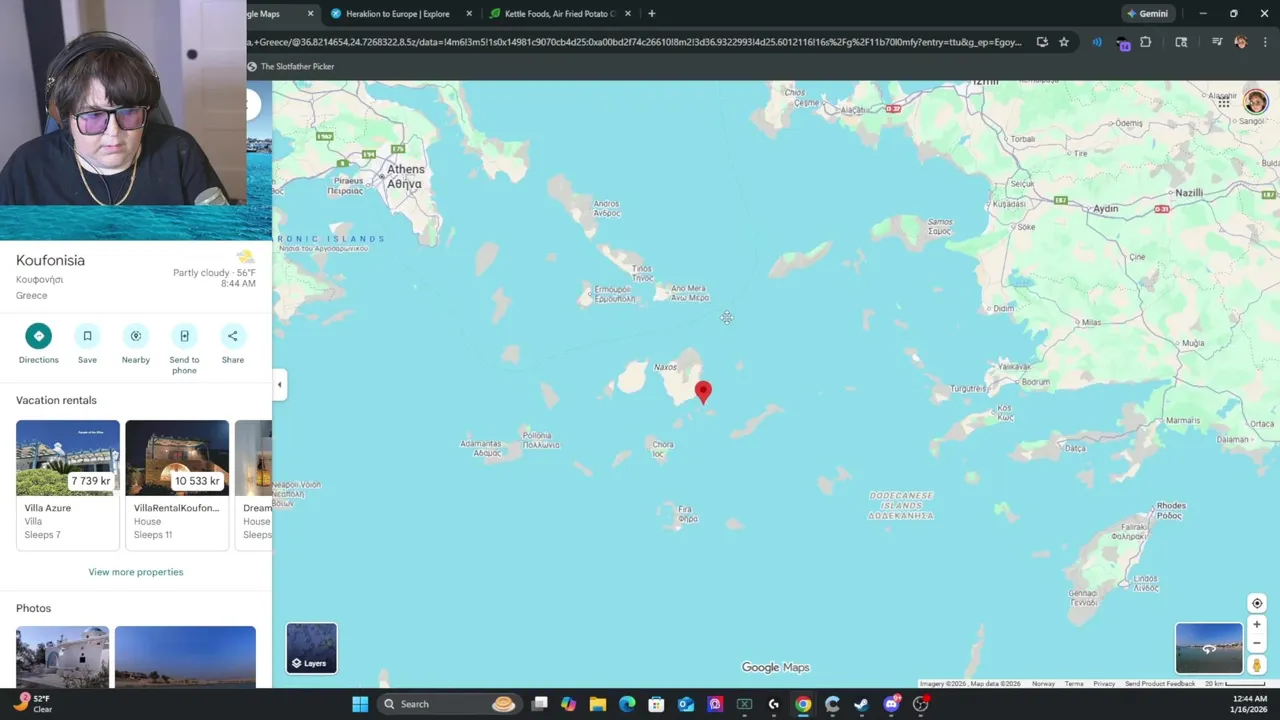Viewport: 1280px width, 720px height.
Task: Show your location on the map
Action: [x=1257, y=603]
